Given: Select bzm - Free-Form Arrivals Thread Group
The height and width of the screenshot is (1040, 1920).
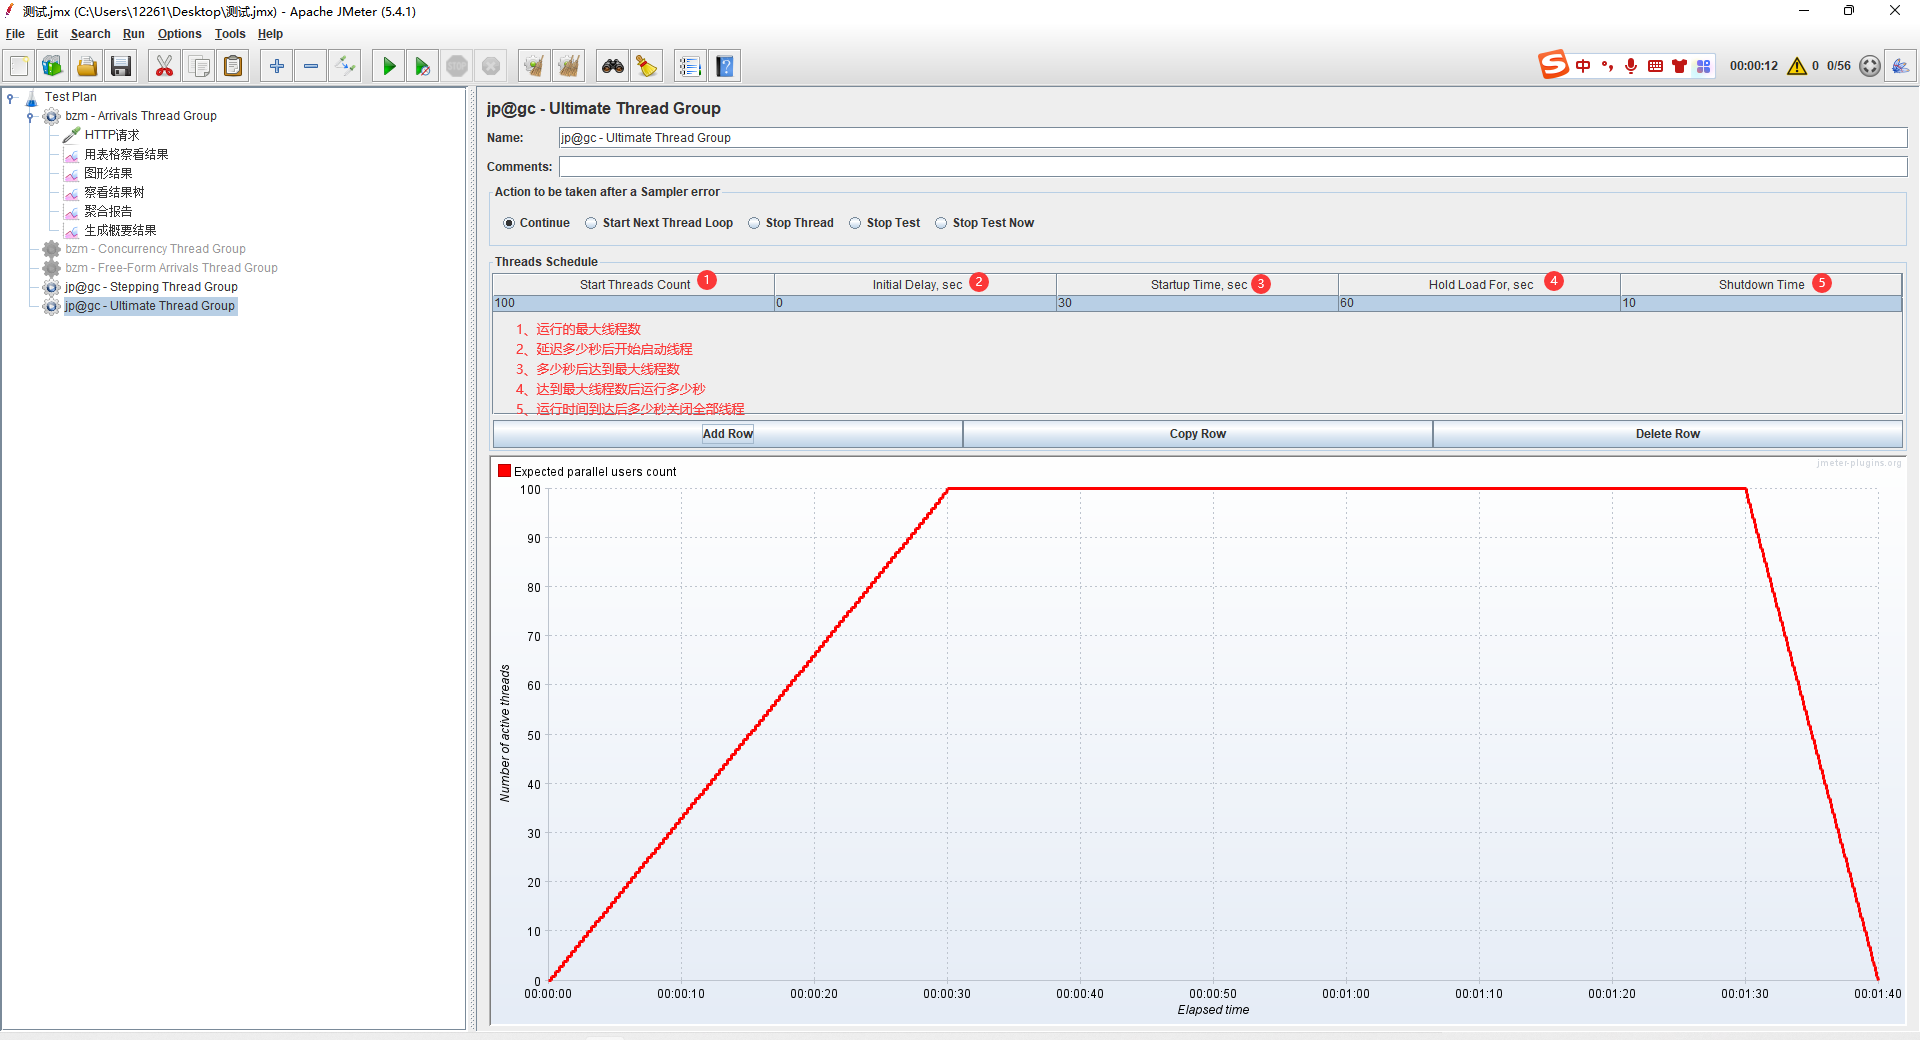Looking at the screenshot, I should click(171, 268).
